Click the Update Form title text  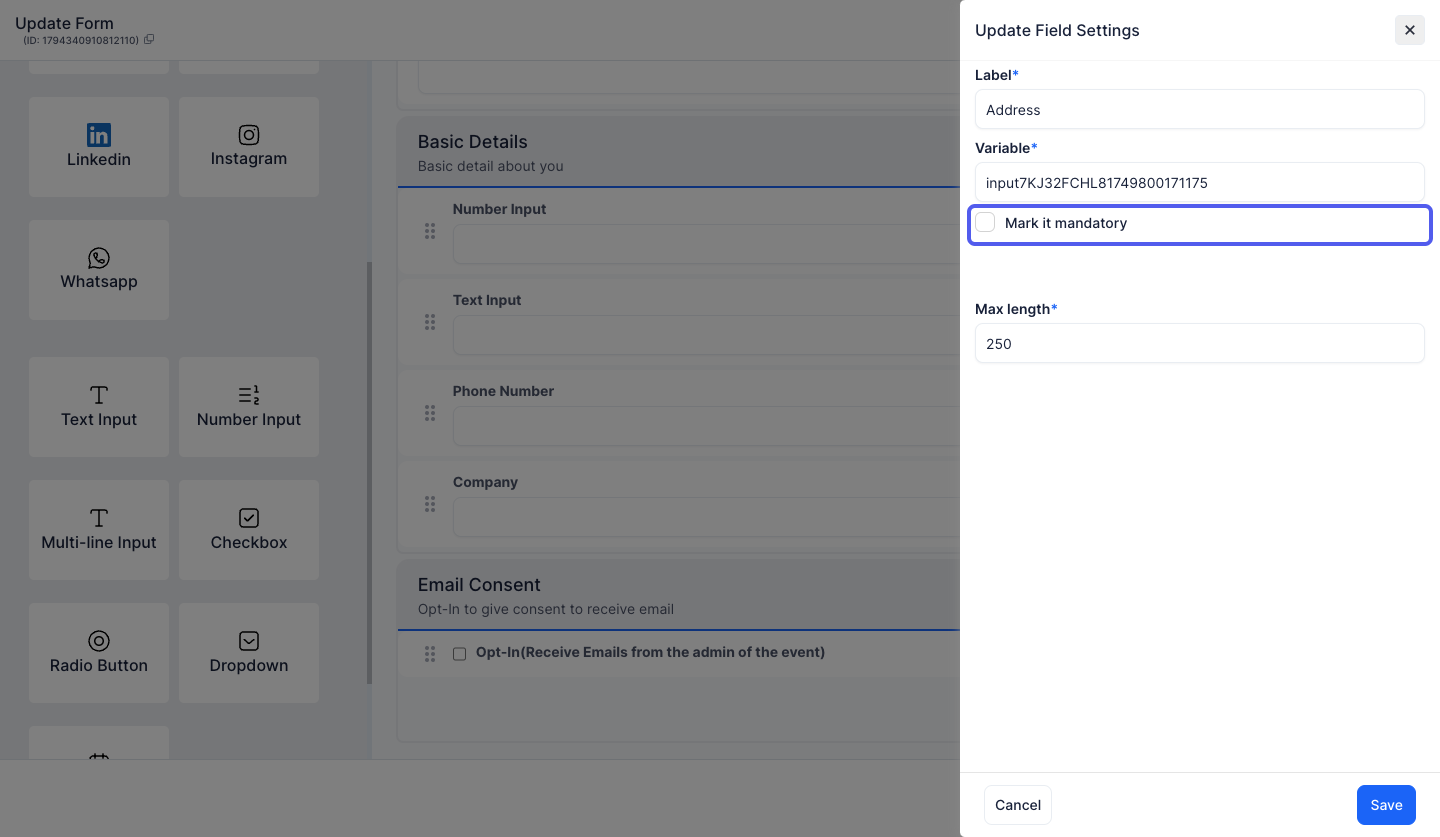(x=64, y=23)
